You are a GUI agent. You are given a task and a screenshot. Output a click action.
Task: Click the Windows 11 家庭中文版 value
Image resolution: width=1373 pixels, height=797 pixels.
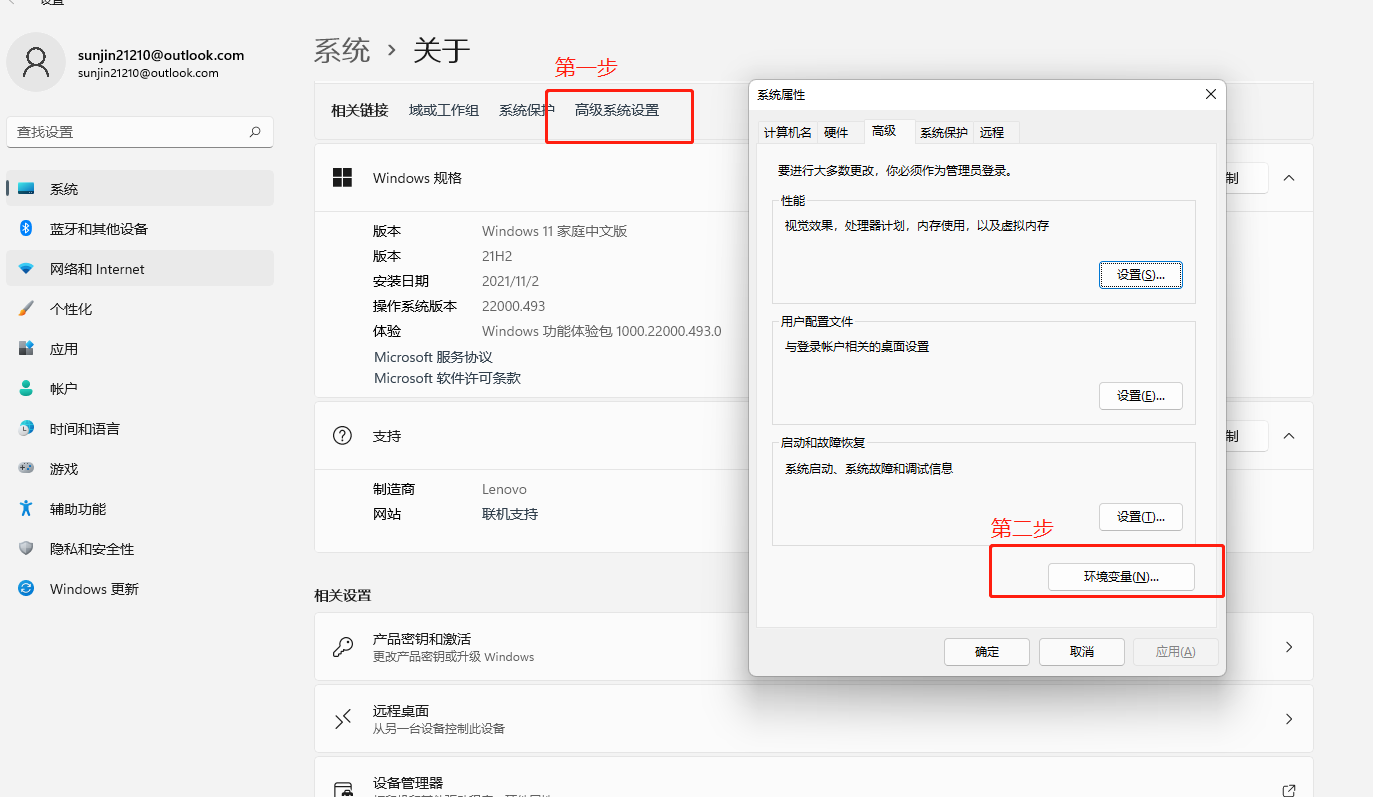[555, 231]
